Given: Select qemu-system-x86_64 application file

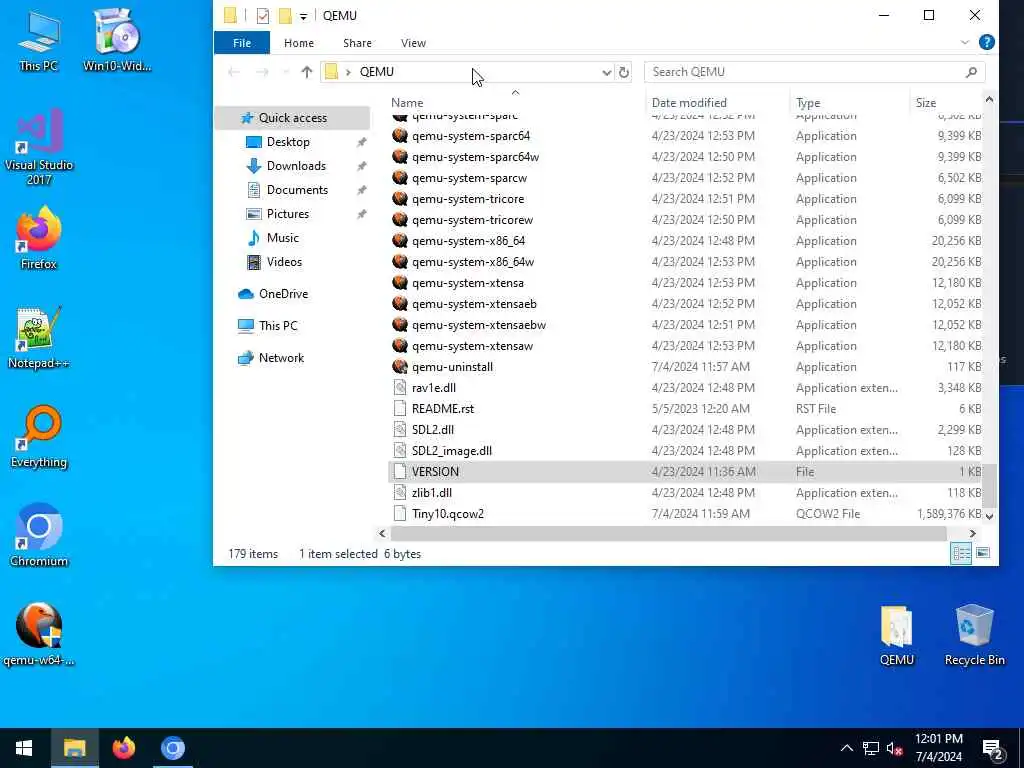Looking at the screenshot, I should 686,241.
